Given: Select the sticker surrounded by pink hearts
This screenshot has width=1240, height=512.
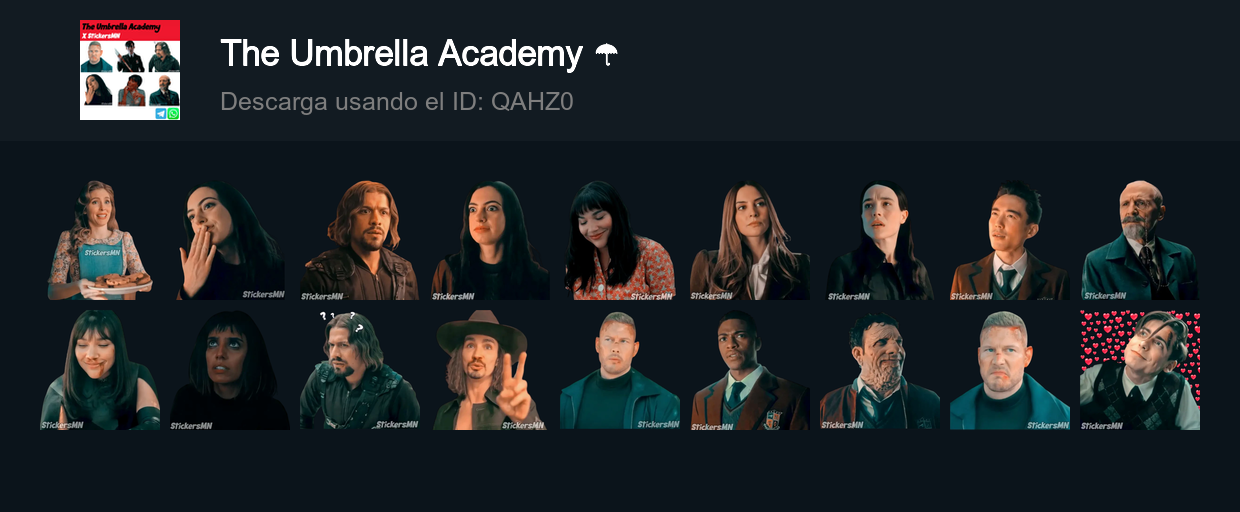Looking at the screenshot, I should (1140, 370).
